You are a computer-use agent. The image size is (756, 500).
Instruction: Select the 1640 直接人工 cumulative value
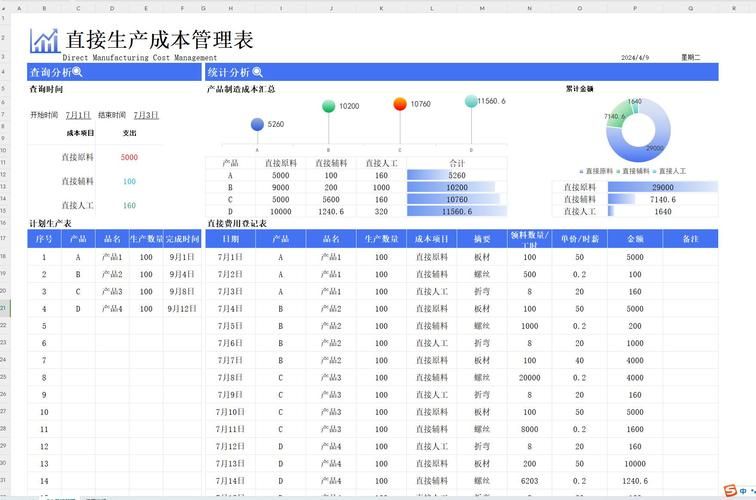coord(662,211)
